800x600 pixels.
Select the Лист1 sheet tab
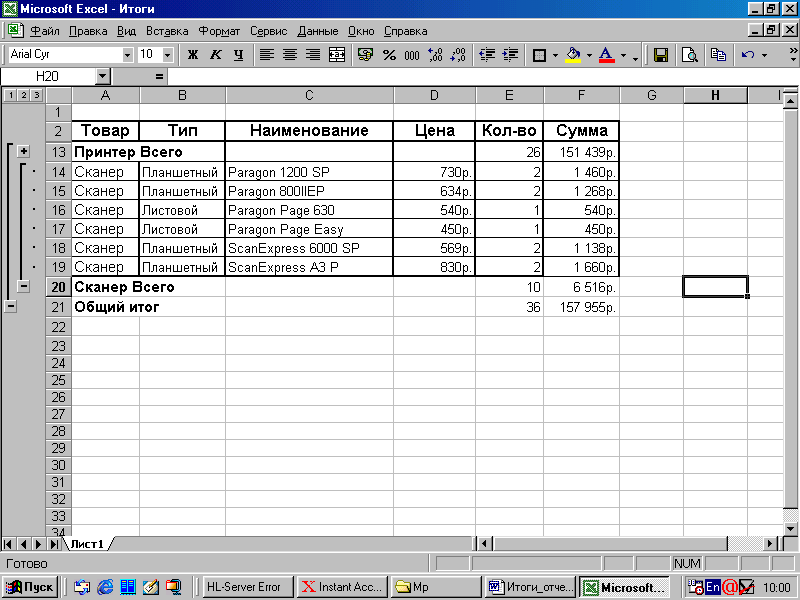[87, 544]
